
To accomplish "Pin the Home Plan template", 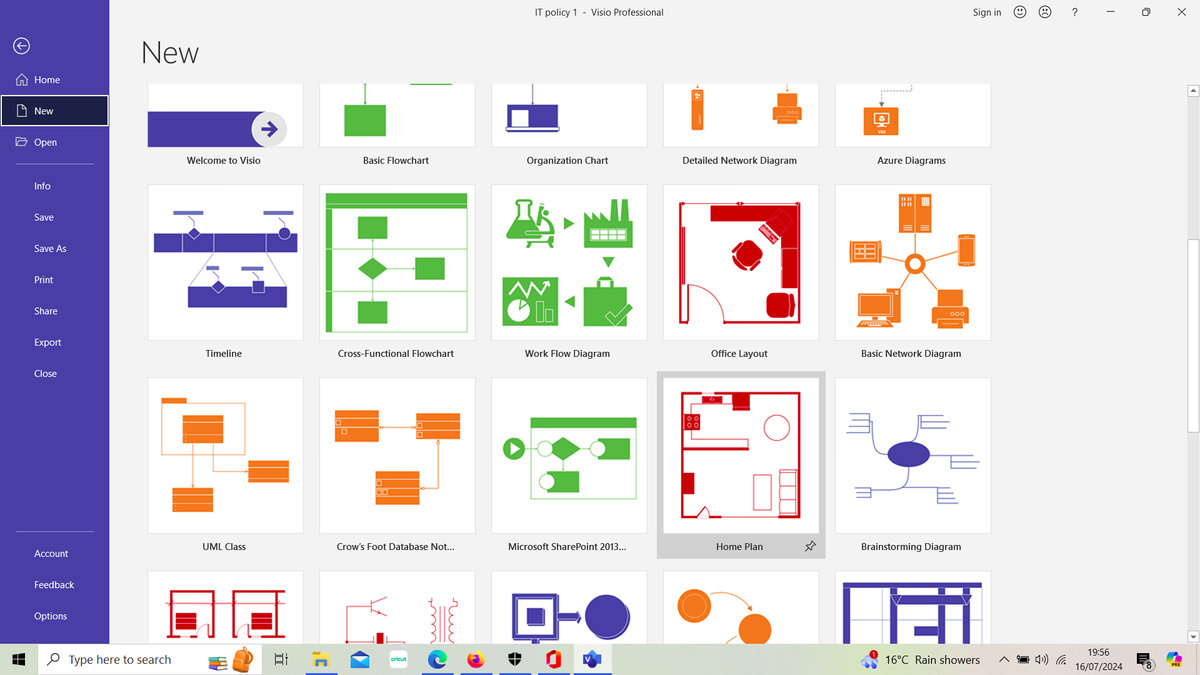I will pos(810,546).
